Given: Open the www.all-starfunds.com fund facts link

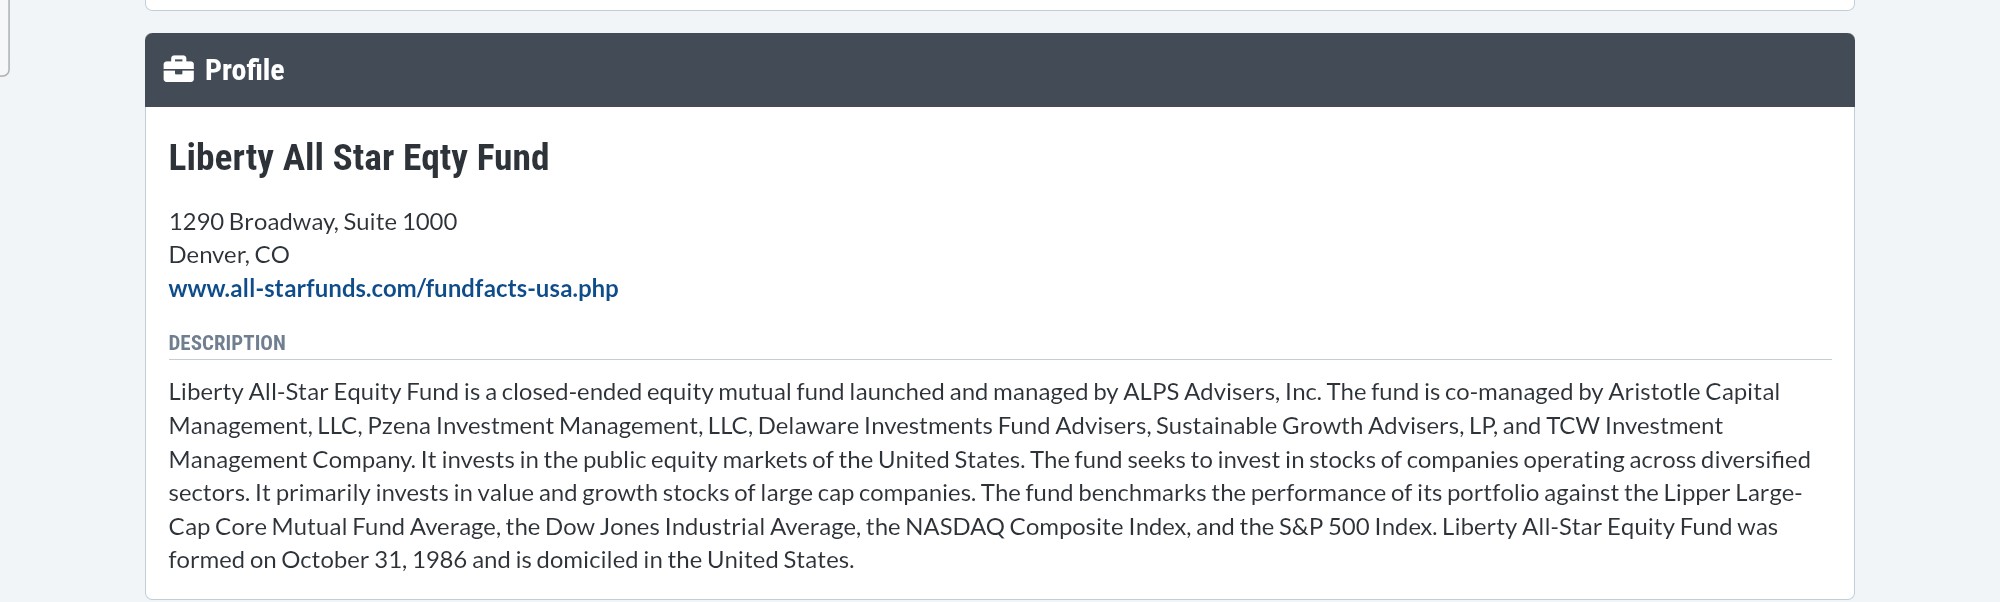Looking at the screenshot, I should [393, 288].
